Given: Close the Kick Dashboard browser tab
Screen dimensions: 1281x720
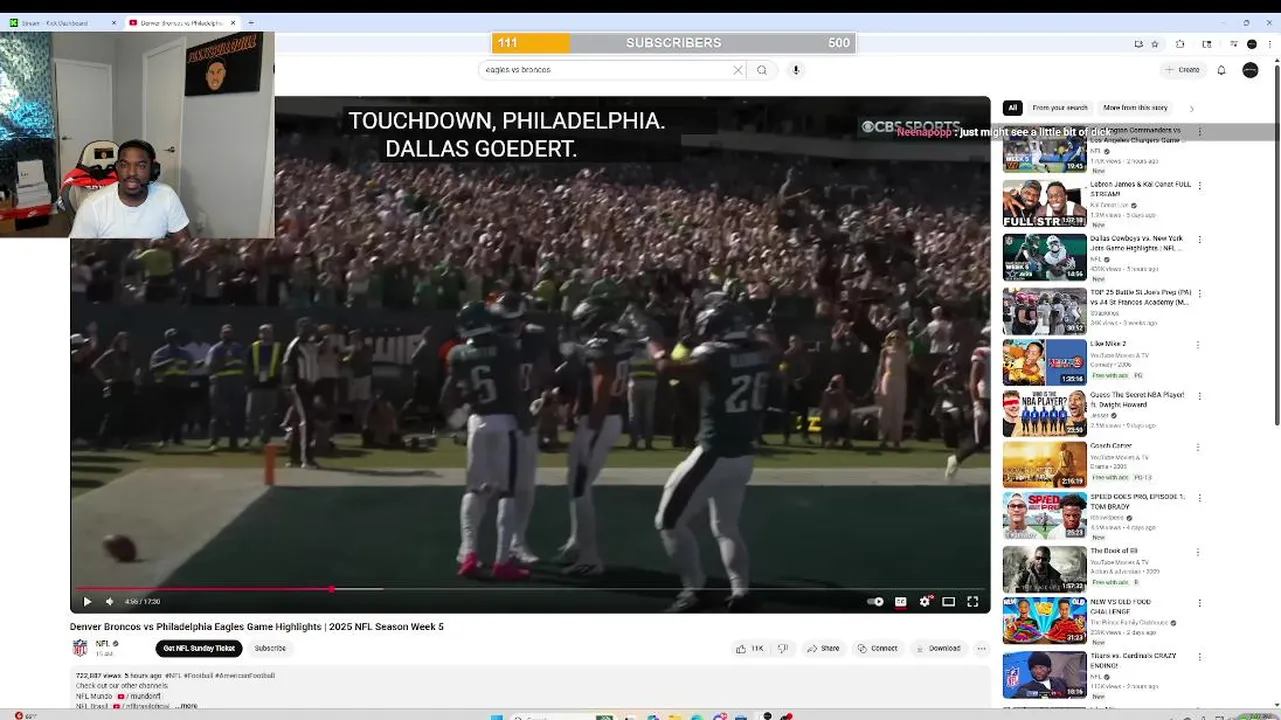Looking at the screenshot, I should point(114,22).
